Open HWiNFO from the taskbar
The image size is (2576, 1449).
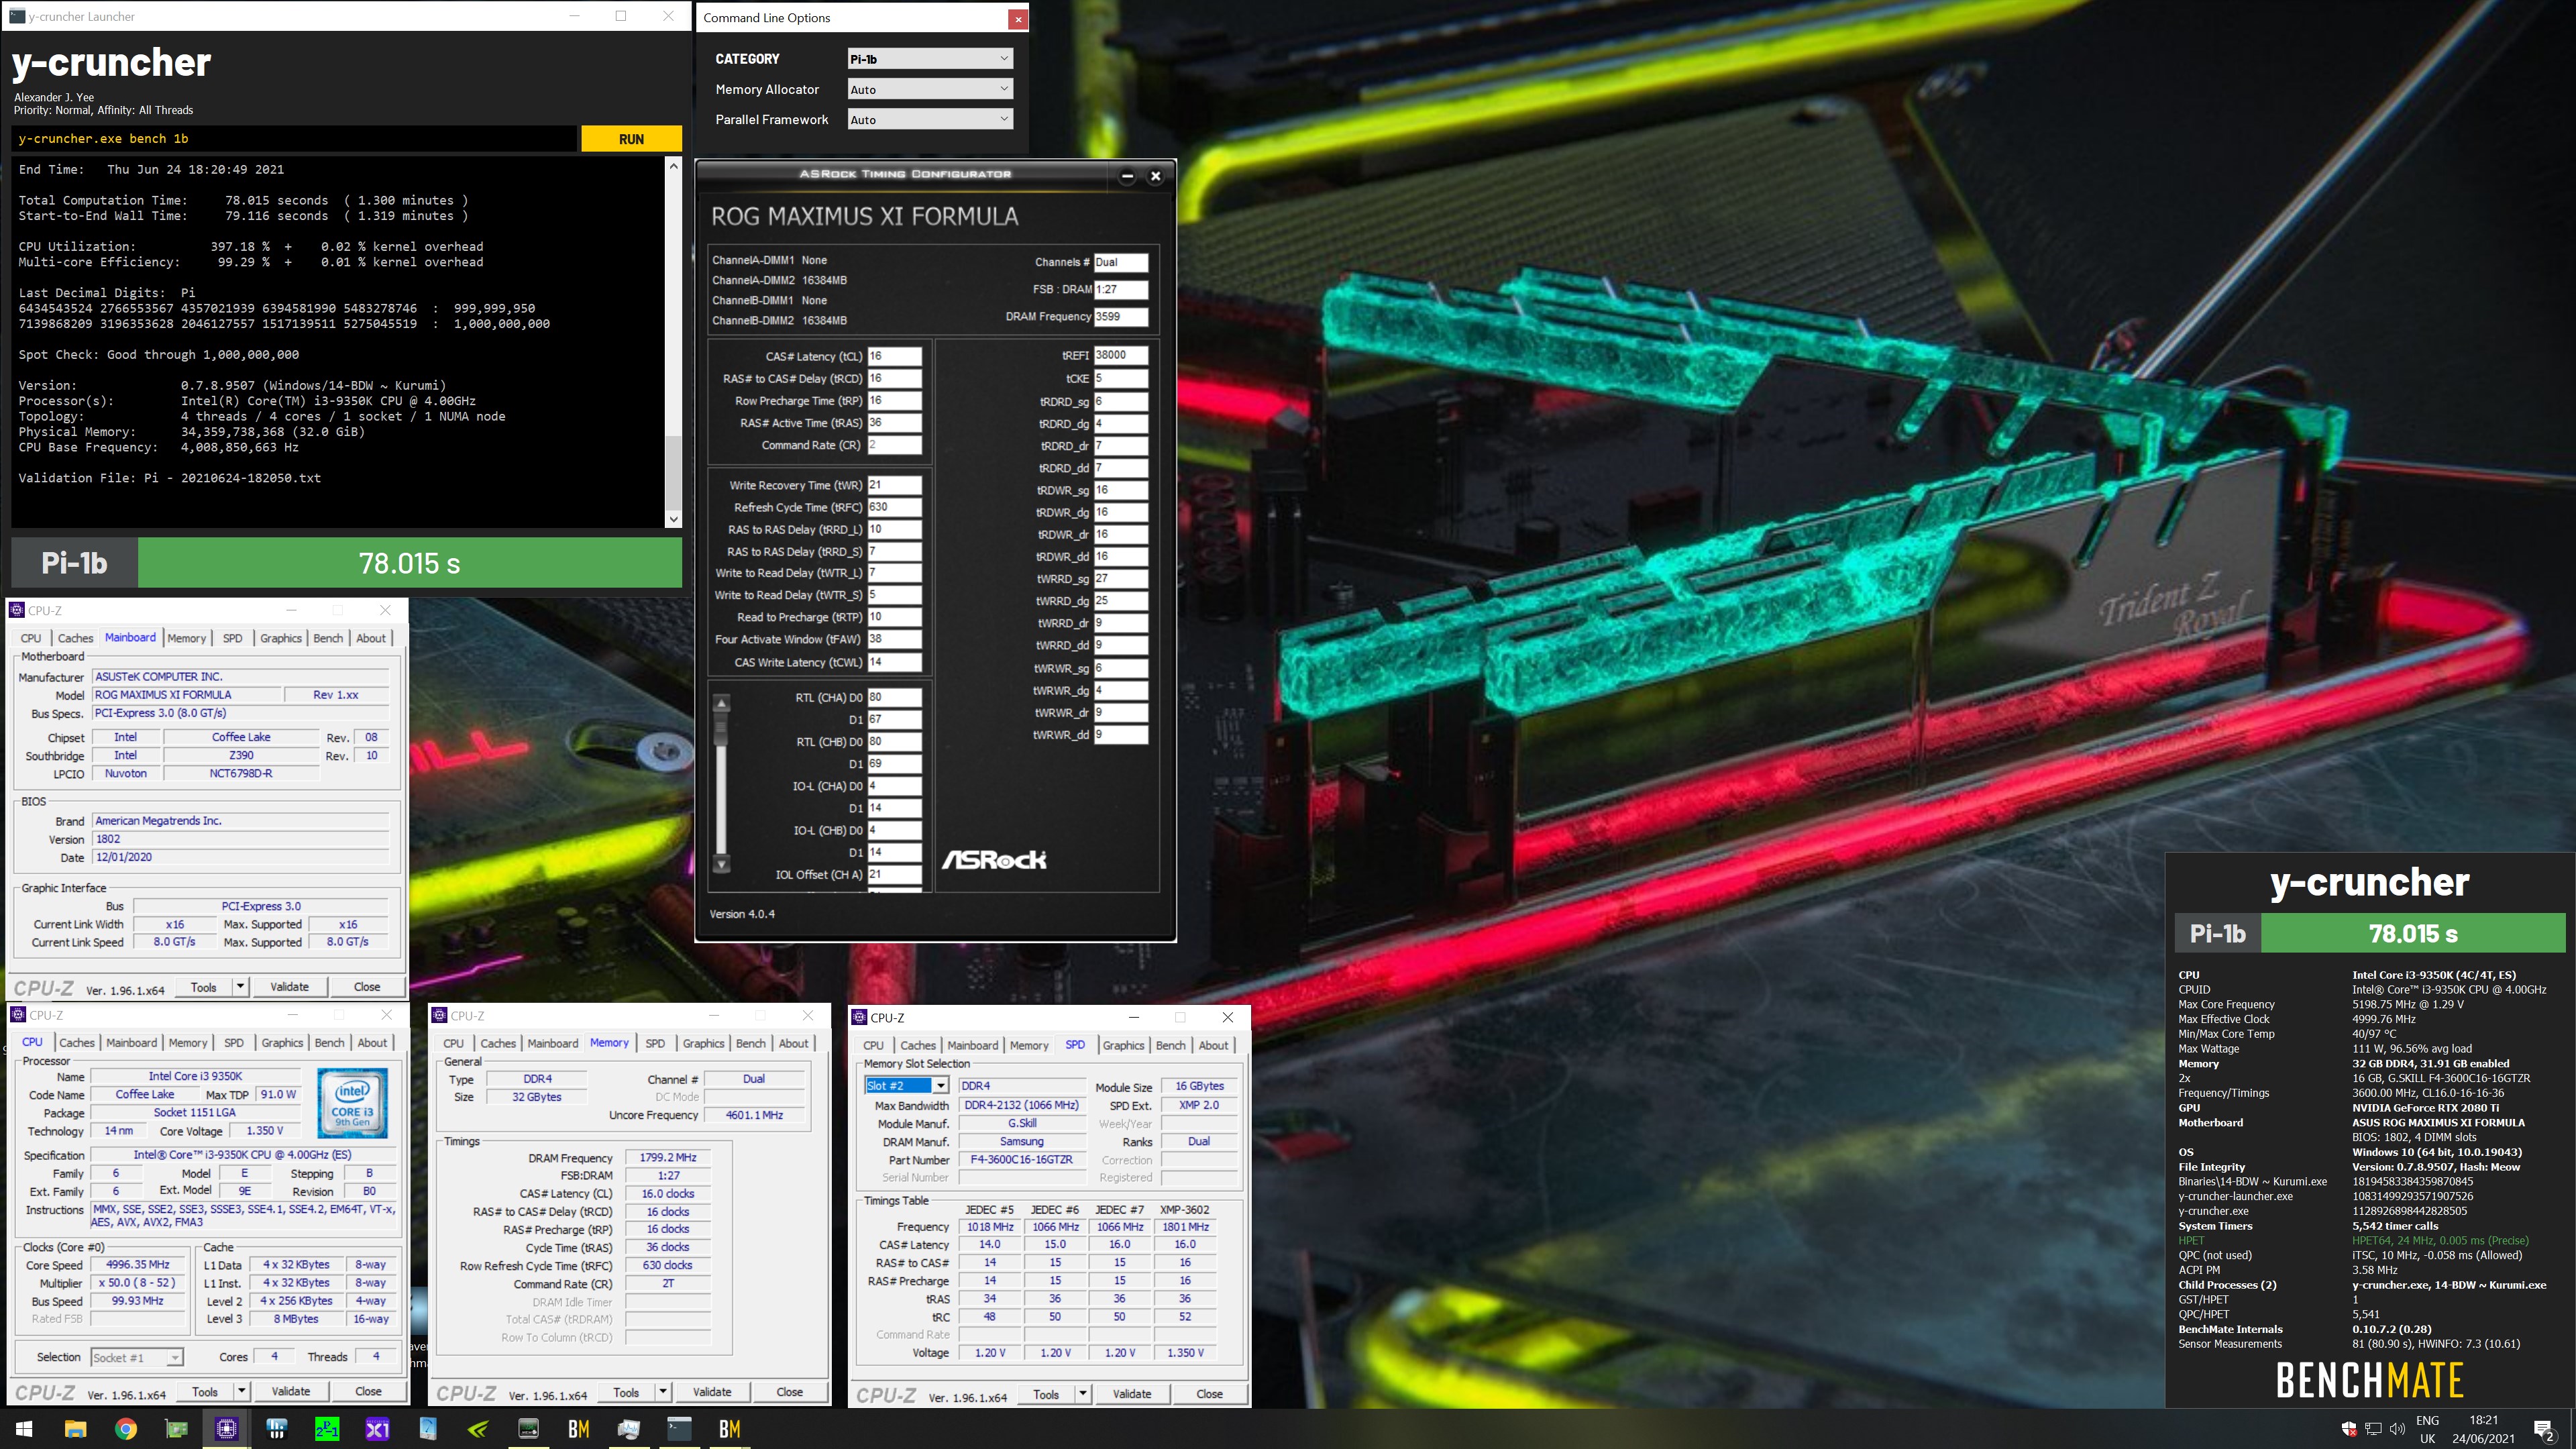tap(277, 1429)
